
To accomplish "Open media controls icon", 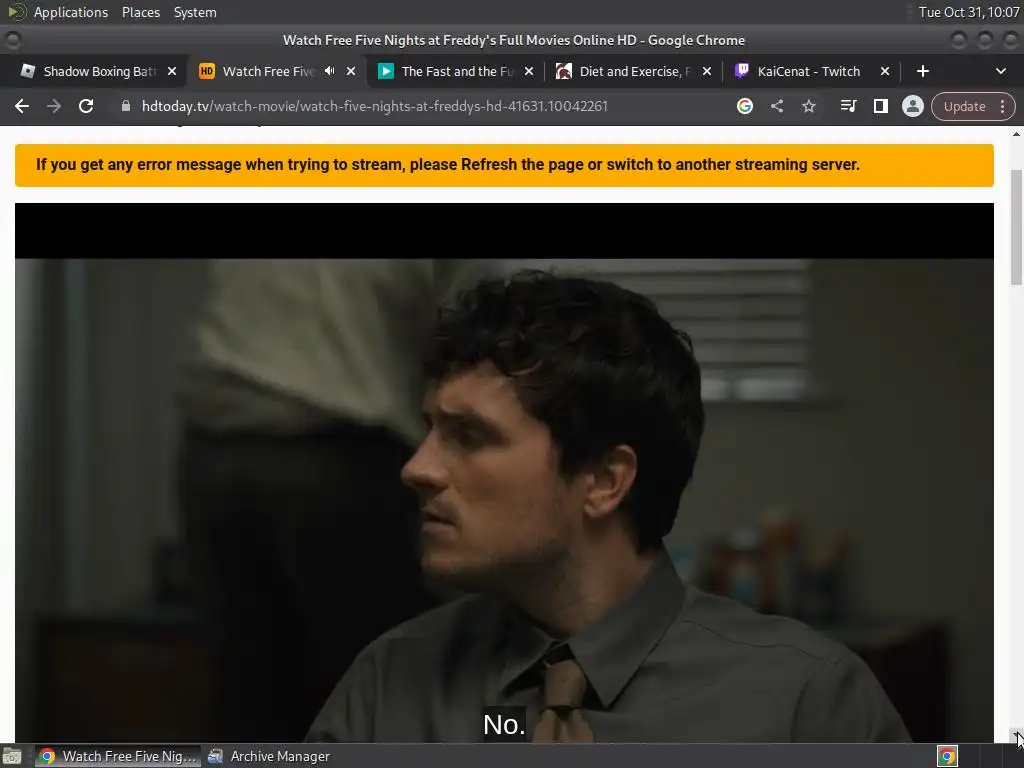I will [x=848, y=106].
